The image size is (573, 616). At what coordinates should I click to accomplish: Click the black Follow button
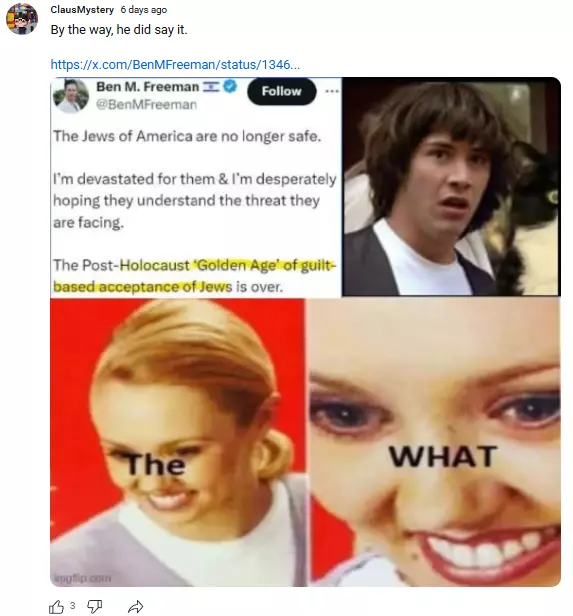pyautogui.click(x=282, y=91)
